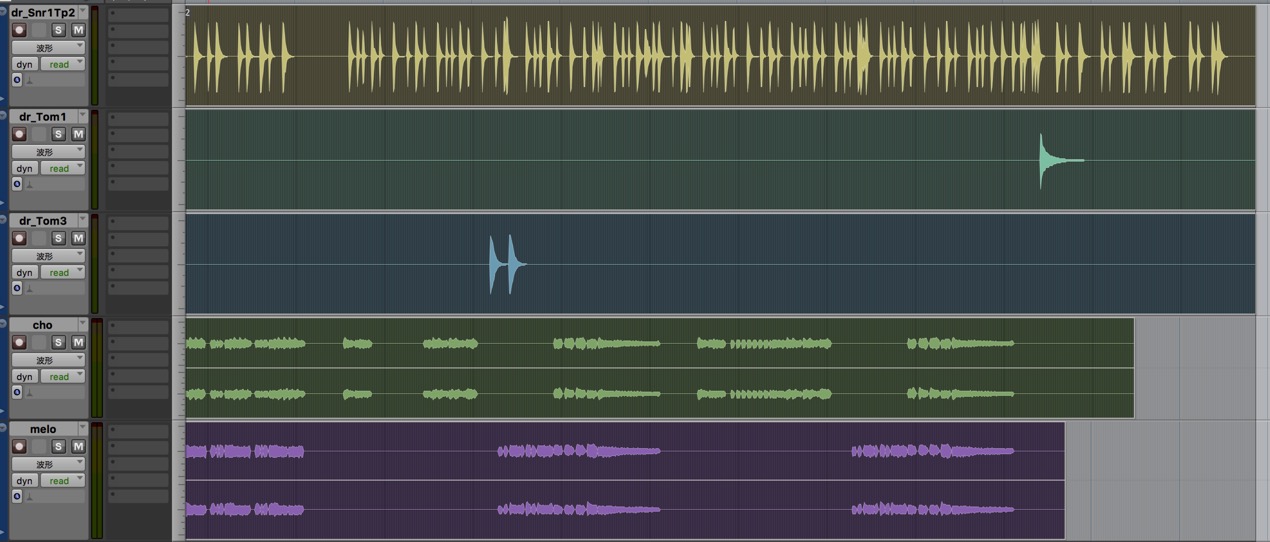Select cho track name
Image resolution: width=1270 pixels, height=542 pixels.
(43, 325)
